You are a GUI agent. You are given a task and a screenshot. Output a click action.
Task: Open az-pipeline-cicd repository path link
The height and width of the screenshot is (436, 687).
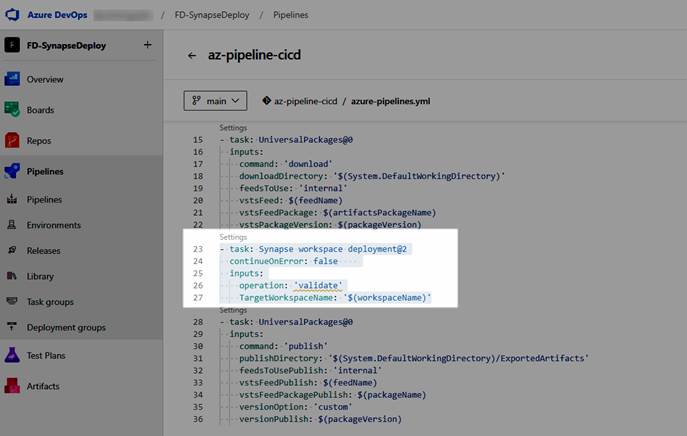click(306, 101)
